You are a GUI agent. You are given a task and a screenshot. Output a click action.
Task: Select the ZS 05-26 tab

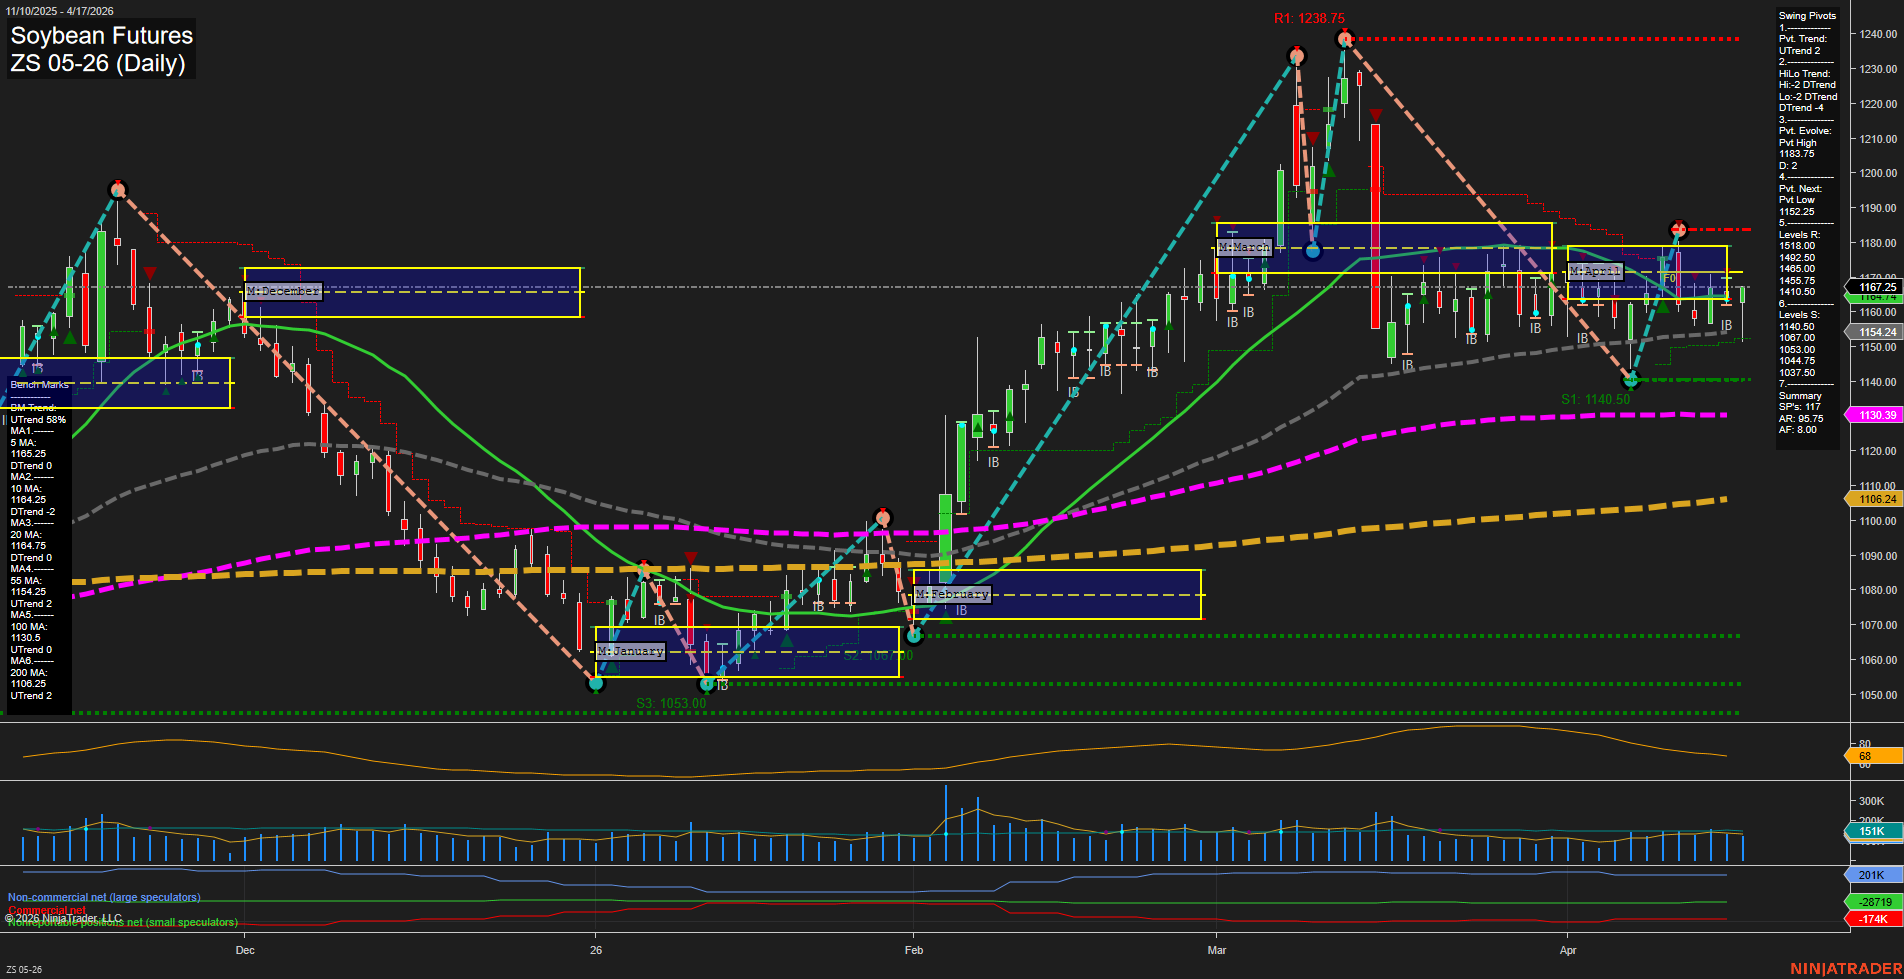click(x=25, y=968)
